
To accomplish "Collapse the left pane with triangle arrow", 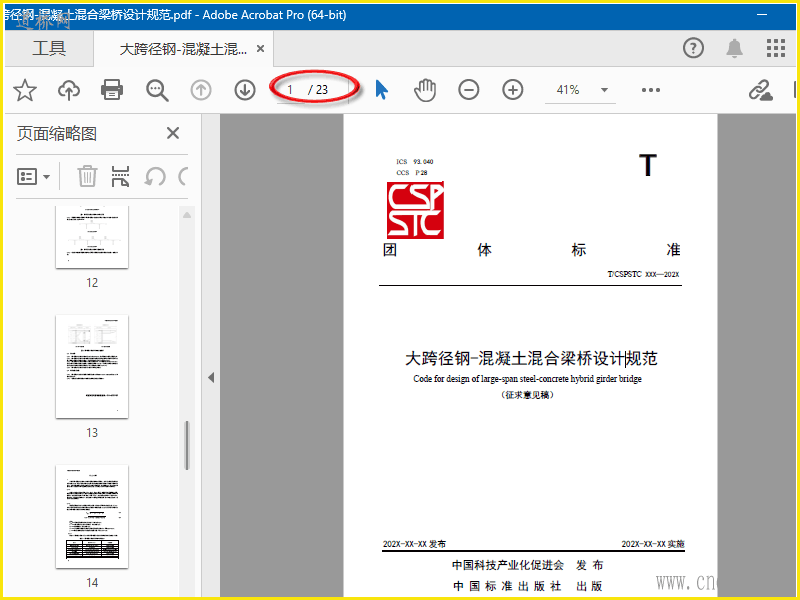I will tap(211, 378).
